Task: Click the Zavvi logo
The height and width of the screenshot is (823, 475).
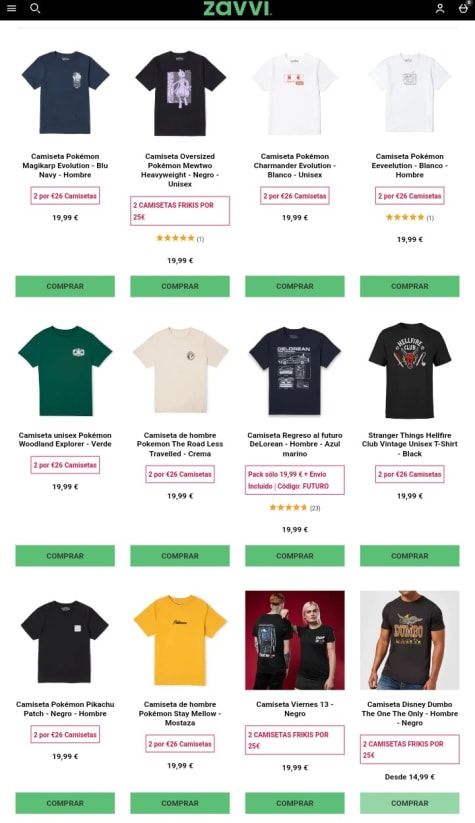Action: [x=237, y=8]
